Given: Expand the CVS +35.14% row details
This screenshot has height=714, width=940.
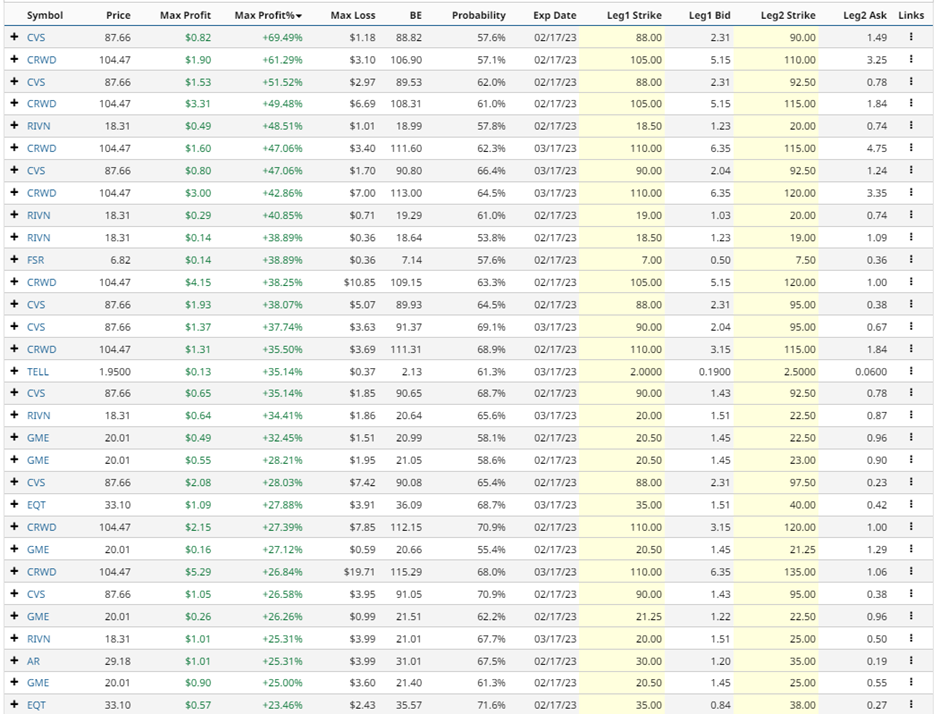Looking at the screenshot, I should coord(14,393).
